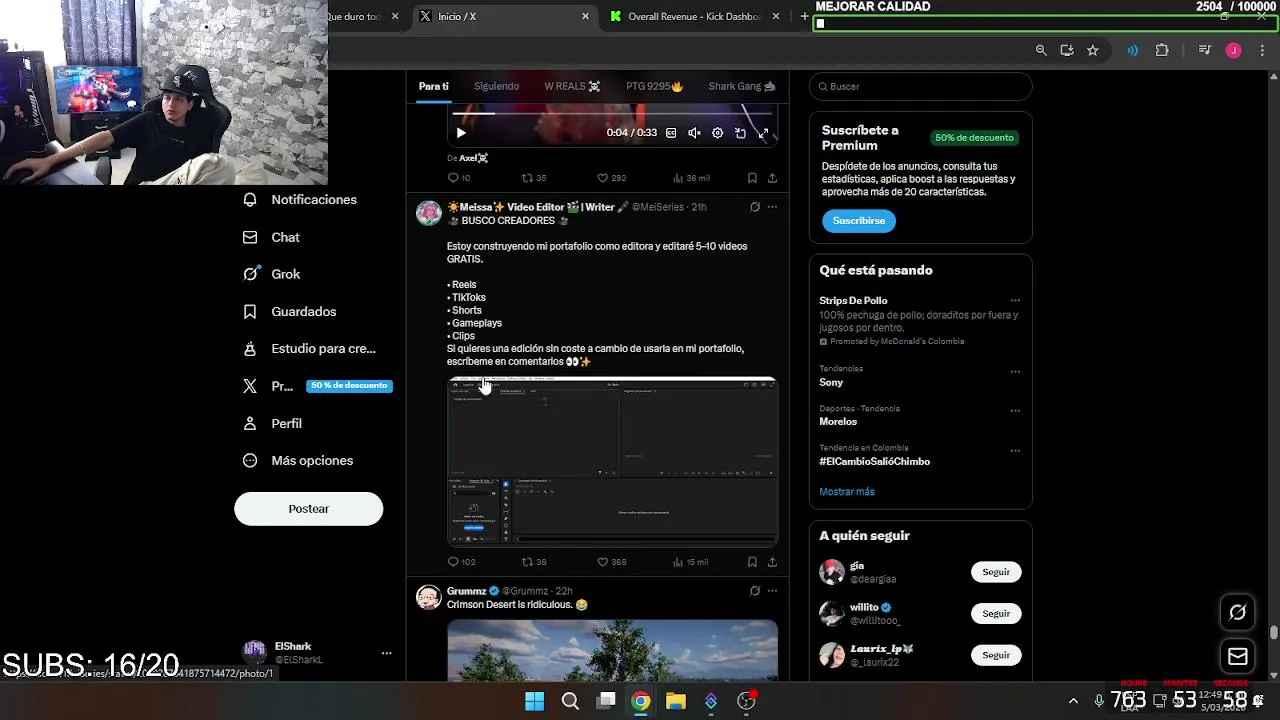1280x720 pixels.
Task: Click the Mostrar más link
Action: 847,492
